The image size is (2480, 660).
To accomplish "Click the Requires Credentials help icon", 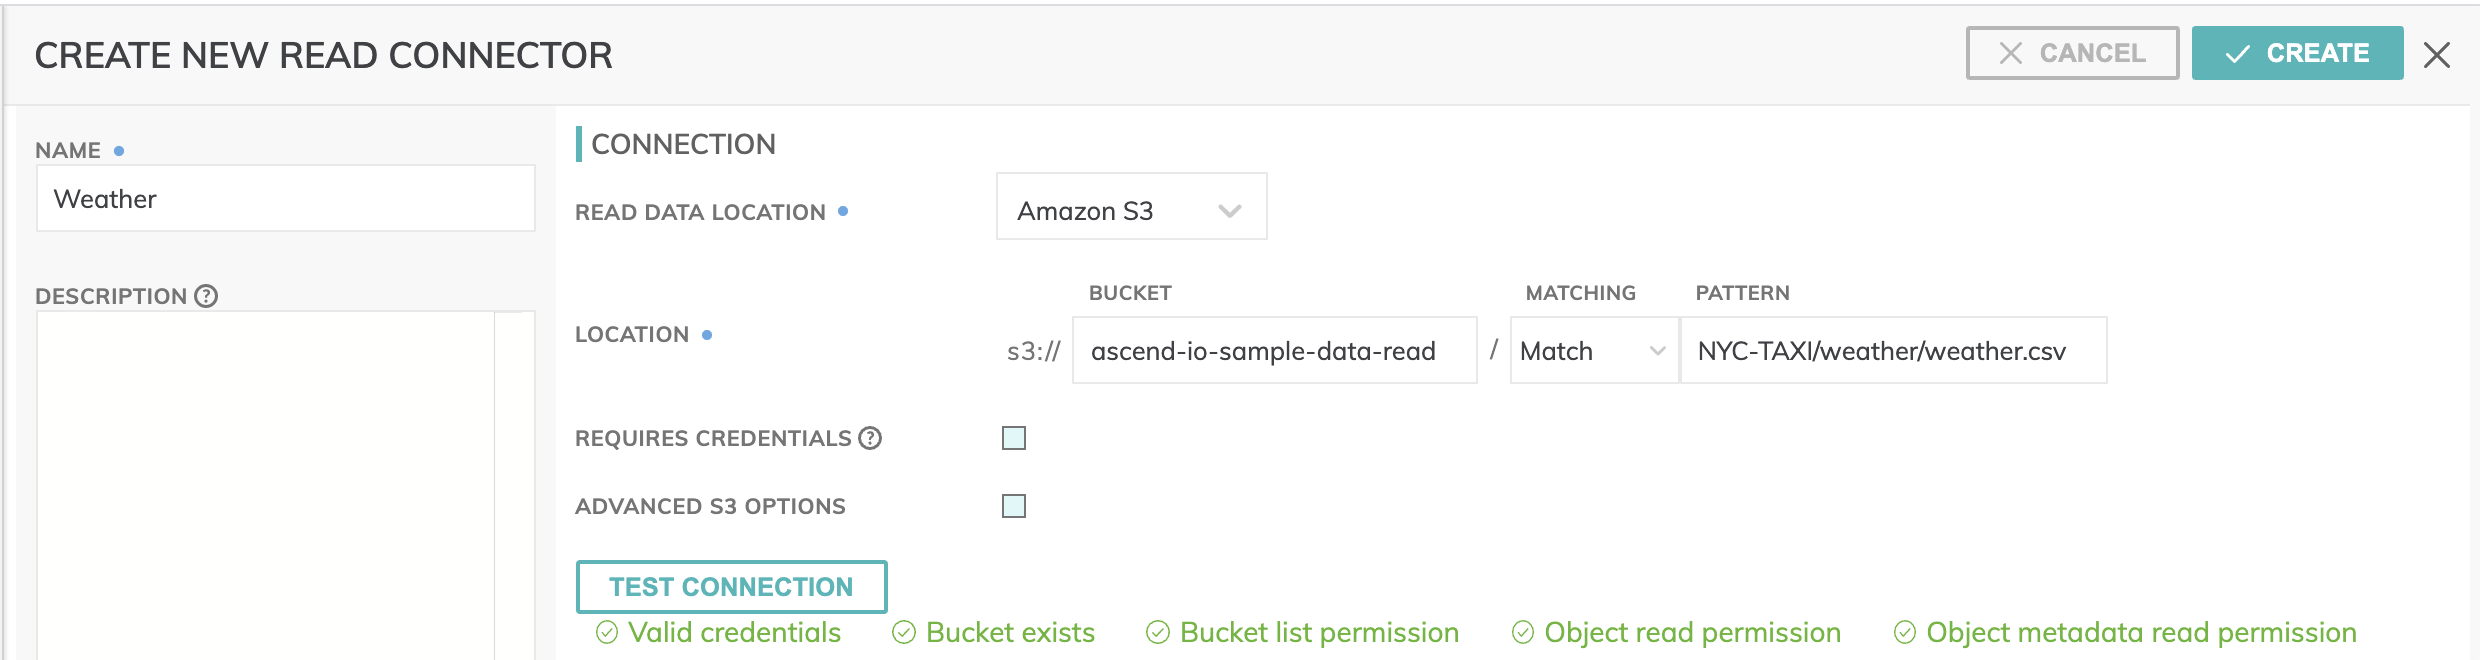I will click(x=870, y=438).
